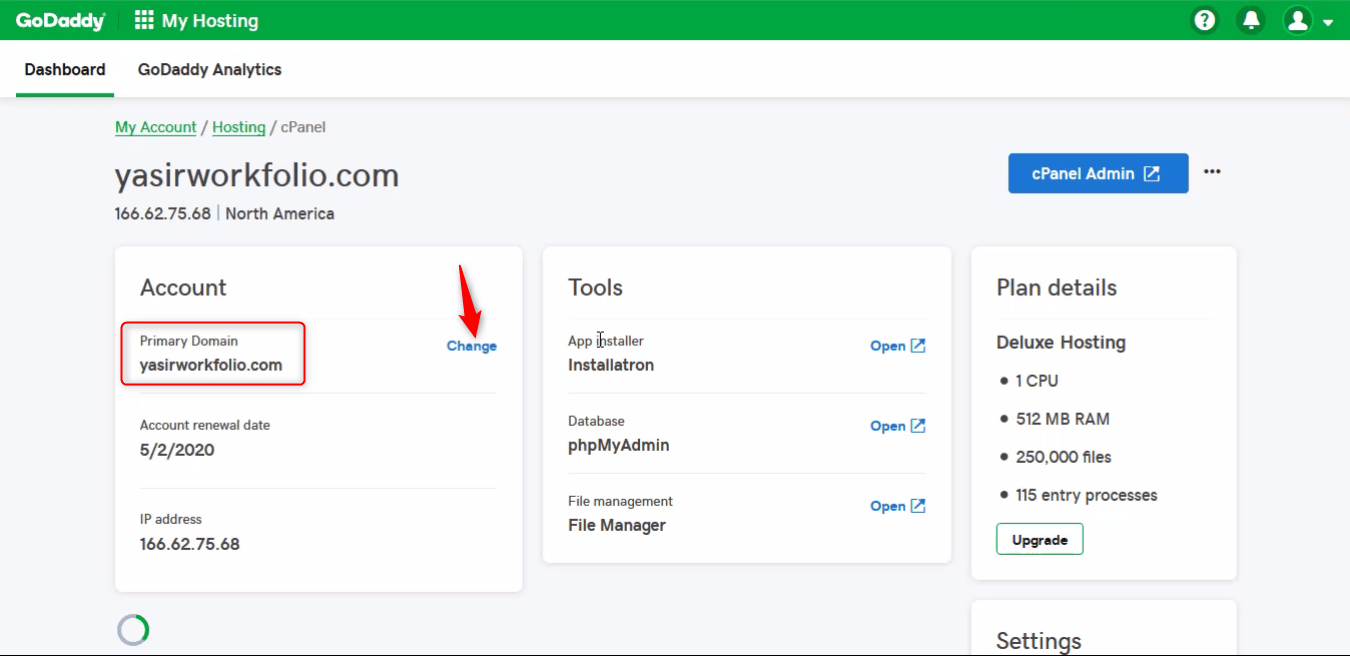Go to Hosting breadcrumb link
Viewport: 1350px width, 656px height.
pyautogui.click(x=239, y=127)
